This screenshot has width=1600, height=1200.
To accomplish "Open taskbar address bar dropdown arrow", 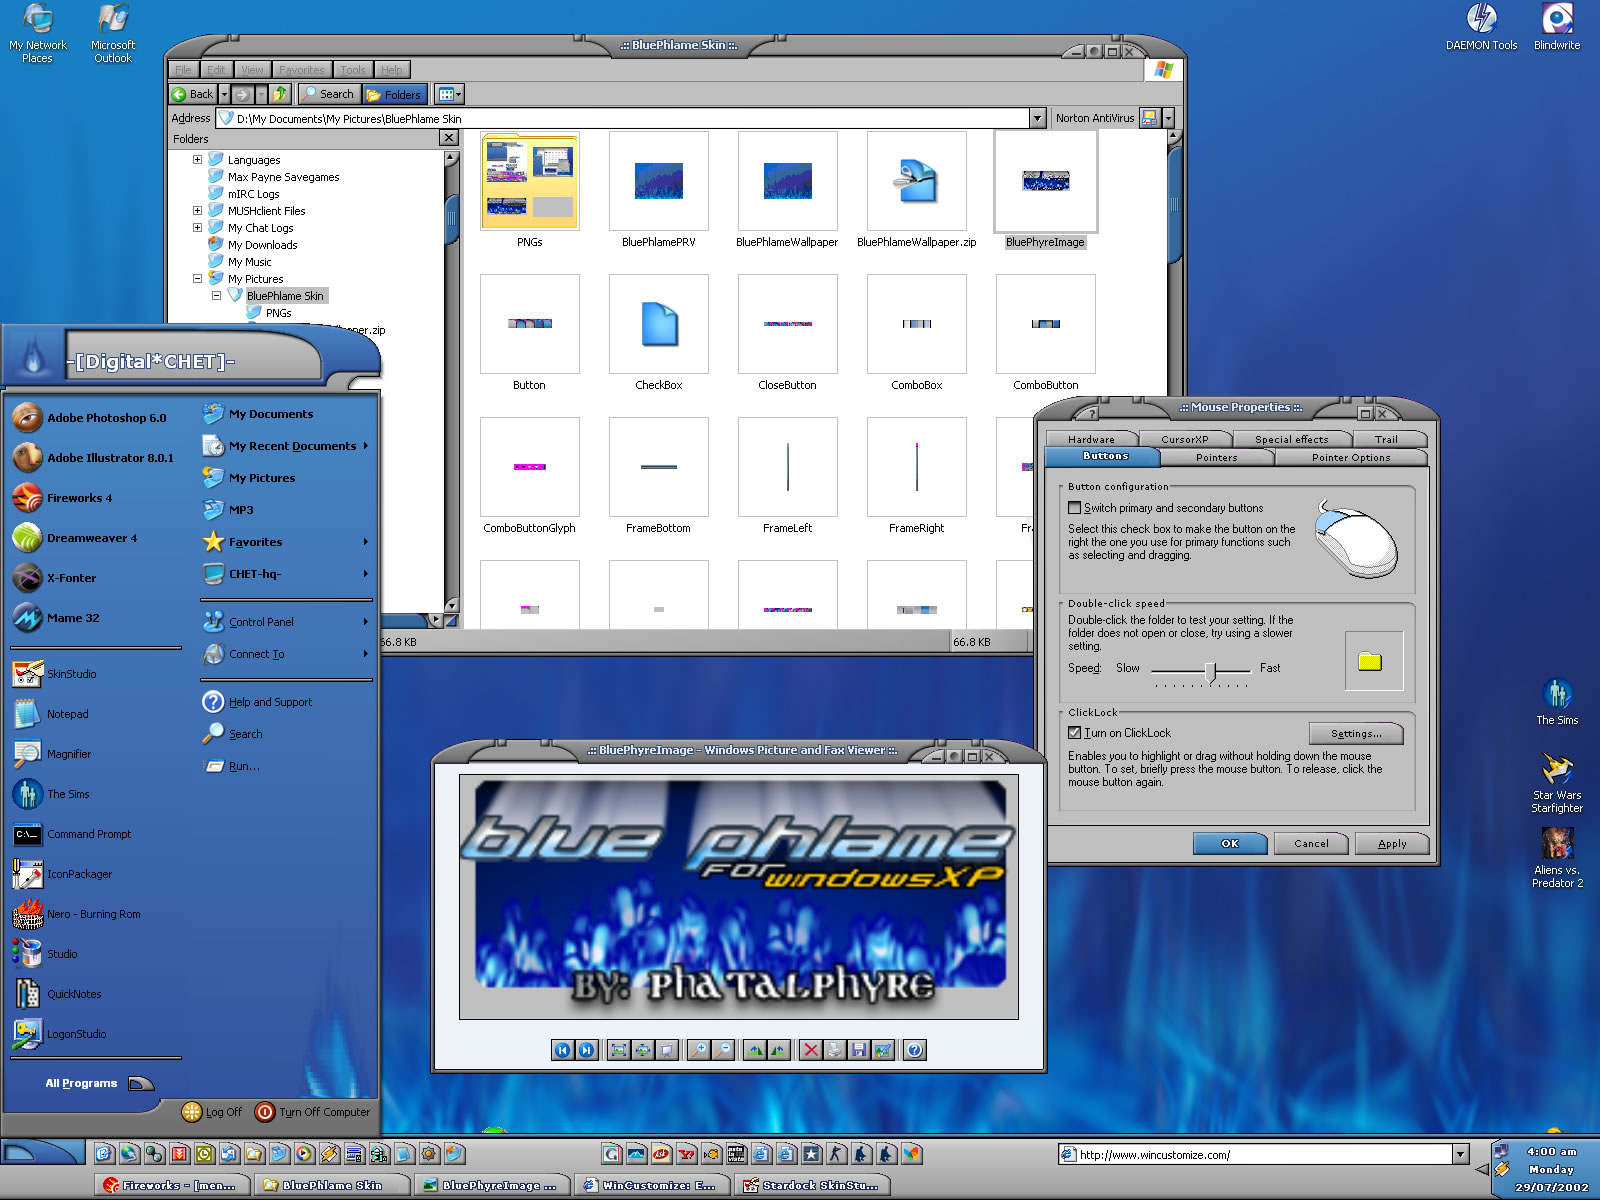I will (1460, 1155).
